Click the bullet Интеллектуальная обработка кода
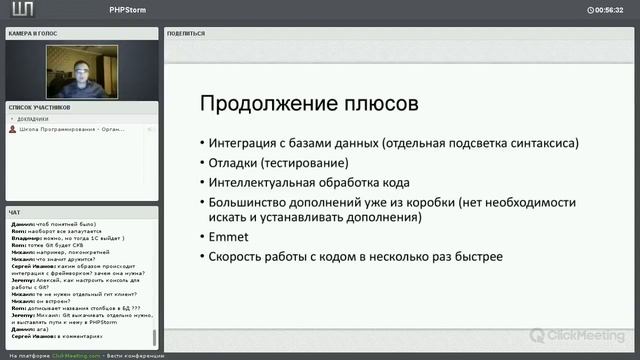 pyautogui.click(x=309, y=182)
